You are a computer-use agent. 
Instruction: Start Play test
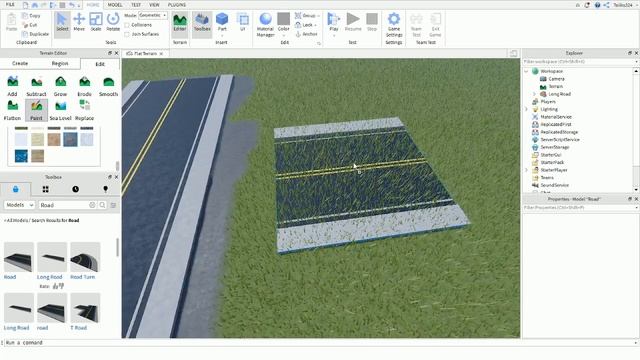click(334, 22)
